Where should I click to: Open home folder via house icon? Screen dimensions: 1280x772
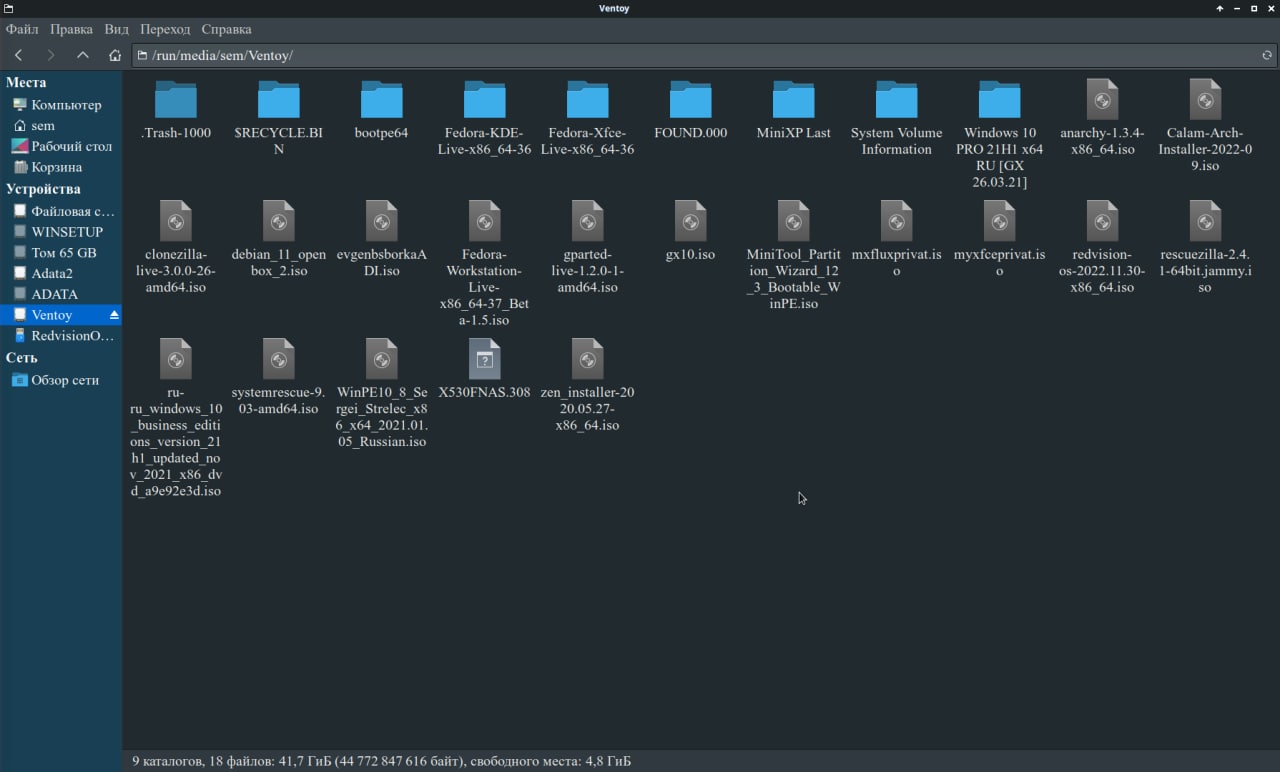pyautogui.click(x=115, y=55)
